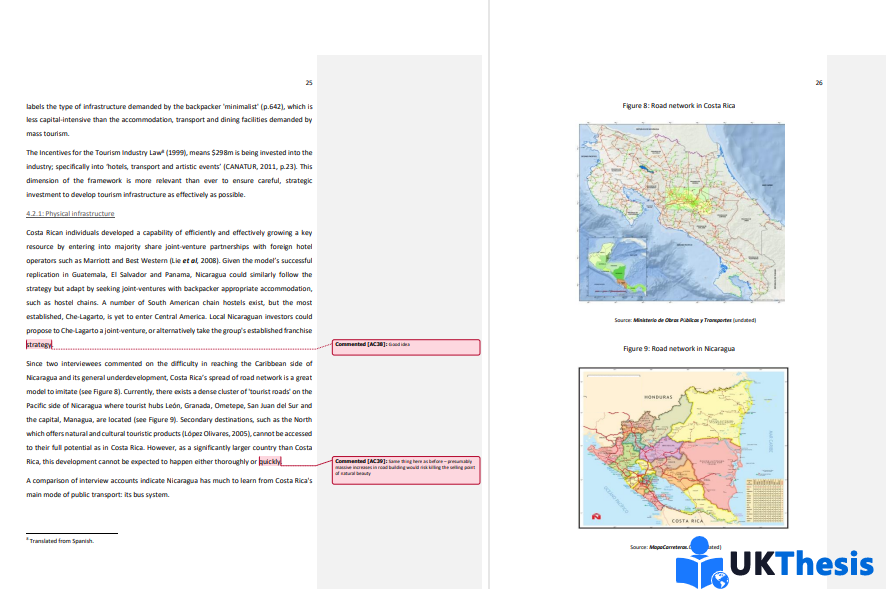Click the highlighted word "strategy"
The image size is (886, 589).
39,344
